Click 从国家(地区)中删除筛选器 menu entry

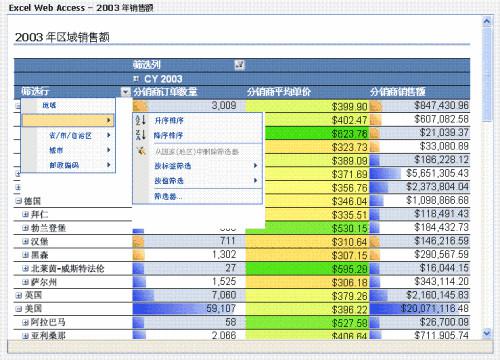197,151
